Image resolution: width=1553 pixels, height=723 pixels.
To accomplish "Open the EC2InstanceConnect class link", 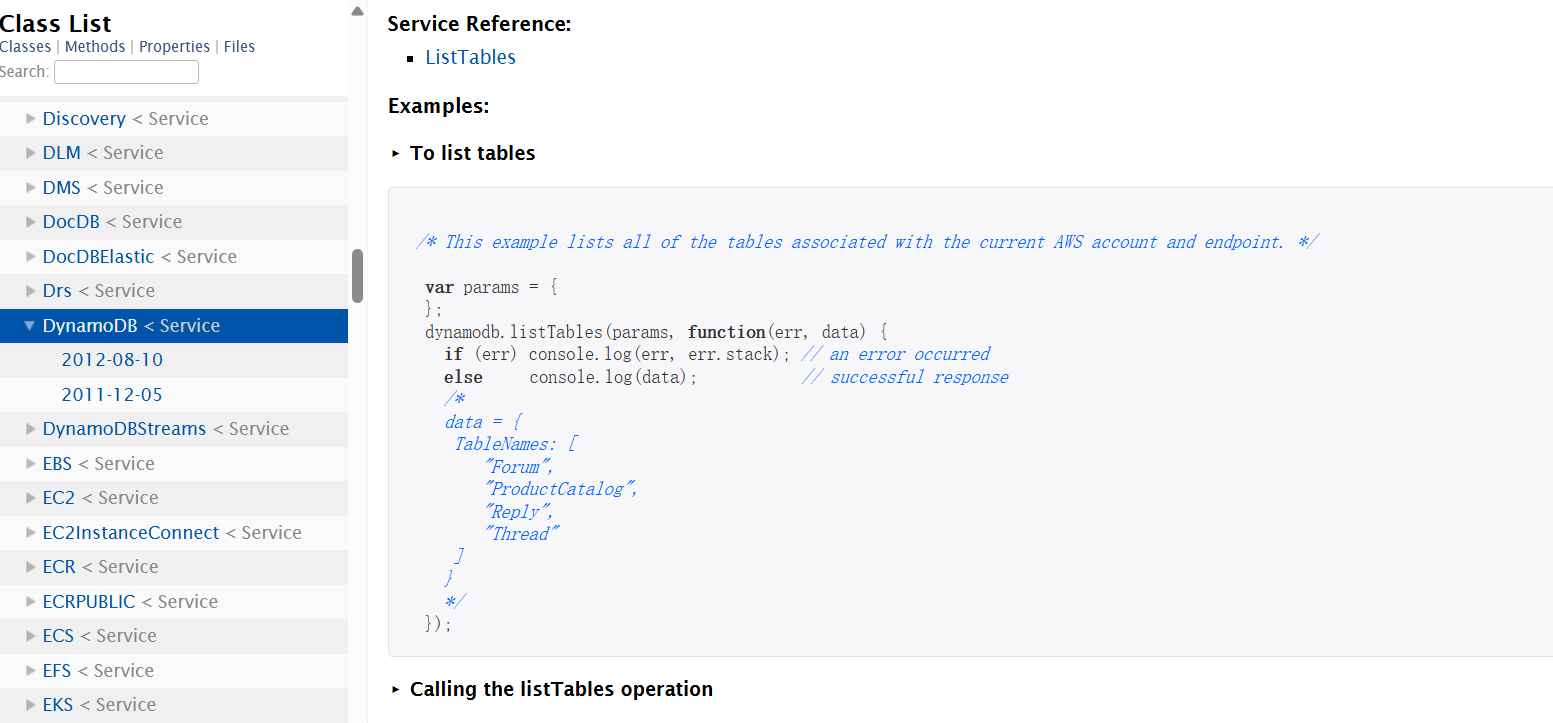I will pyautogui.click(x=131, y=533).
